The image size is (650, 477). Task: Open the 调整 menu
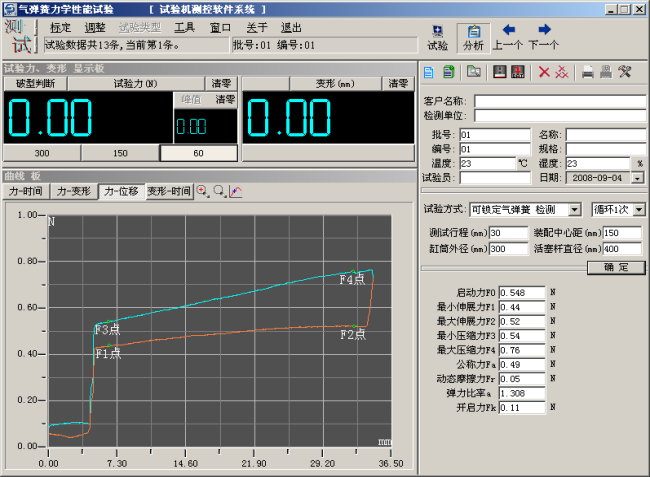click(95, 28)
